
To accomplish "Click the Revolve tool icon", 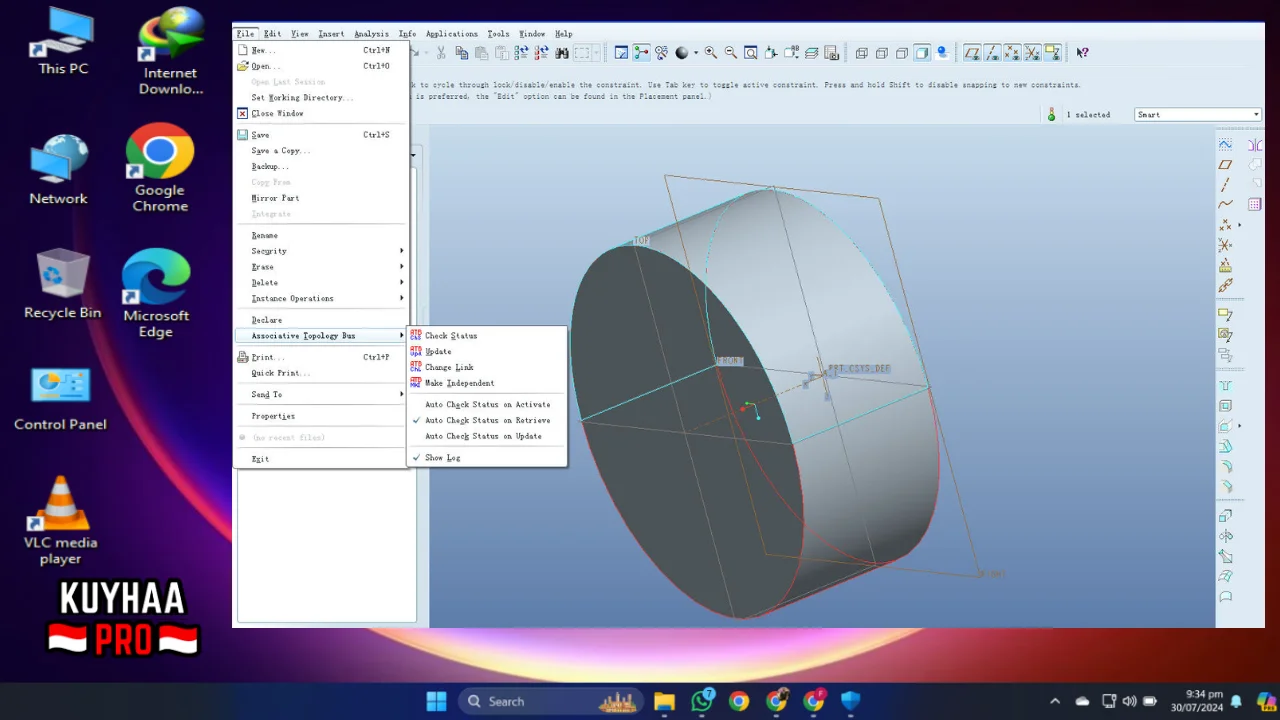I will pos(1225,536).
